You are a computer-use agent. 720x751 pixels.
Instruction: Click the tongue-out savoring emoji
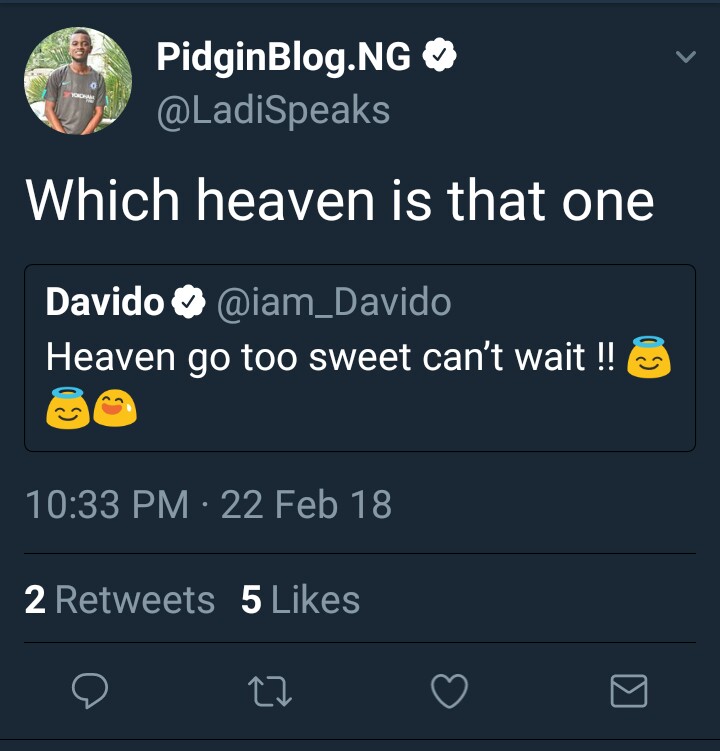pos(115,406)
